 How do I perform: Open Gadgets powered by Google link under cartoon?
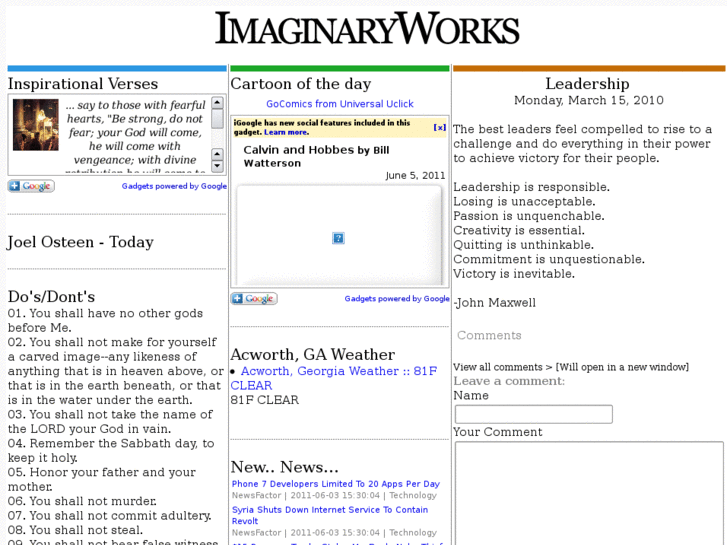point(397,299)
